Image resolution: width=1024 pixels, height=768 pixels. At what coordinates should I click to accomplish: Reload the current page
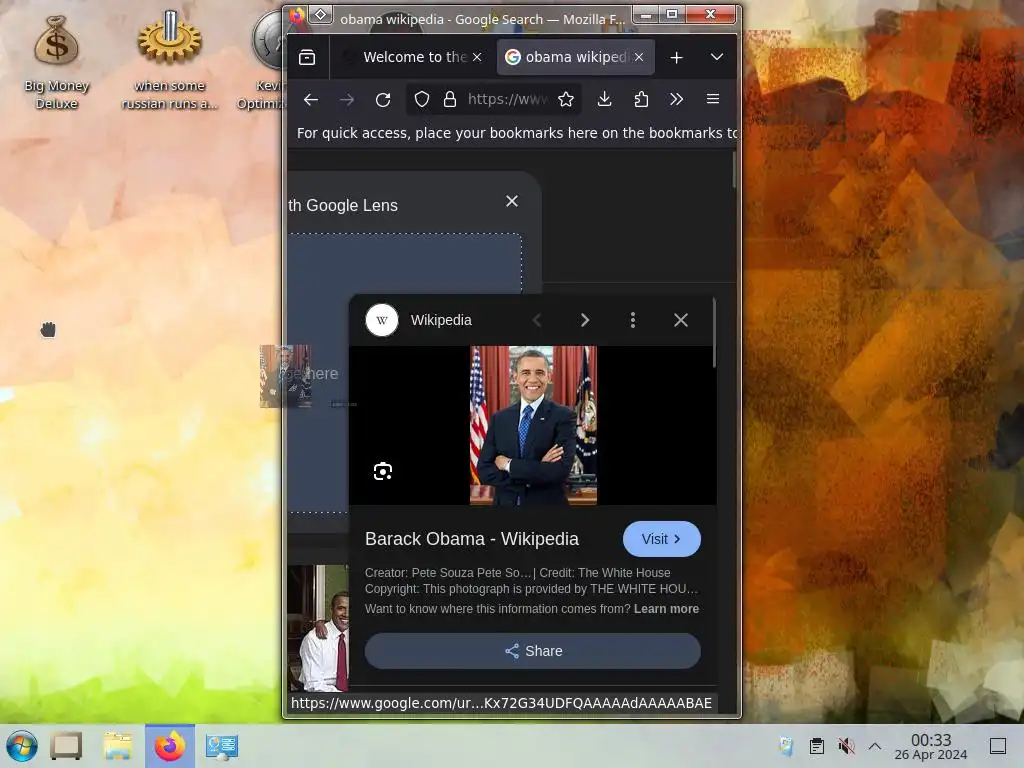[383, 99]
